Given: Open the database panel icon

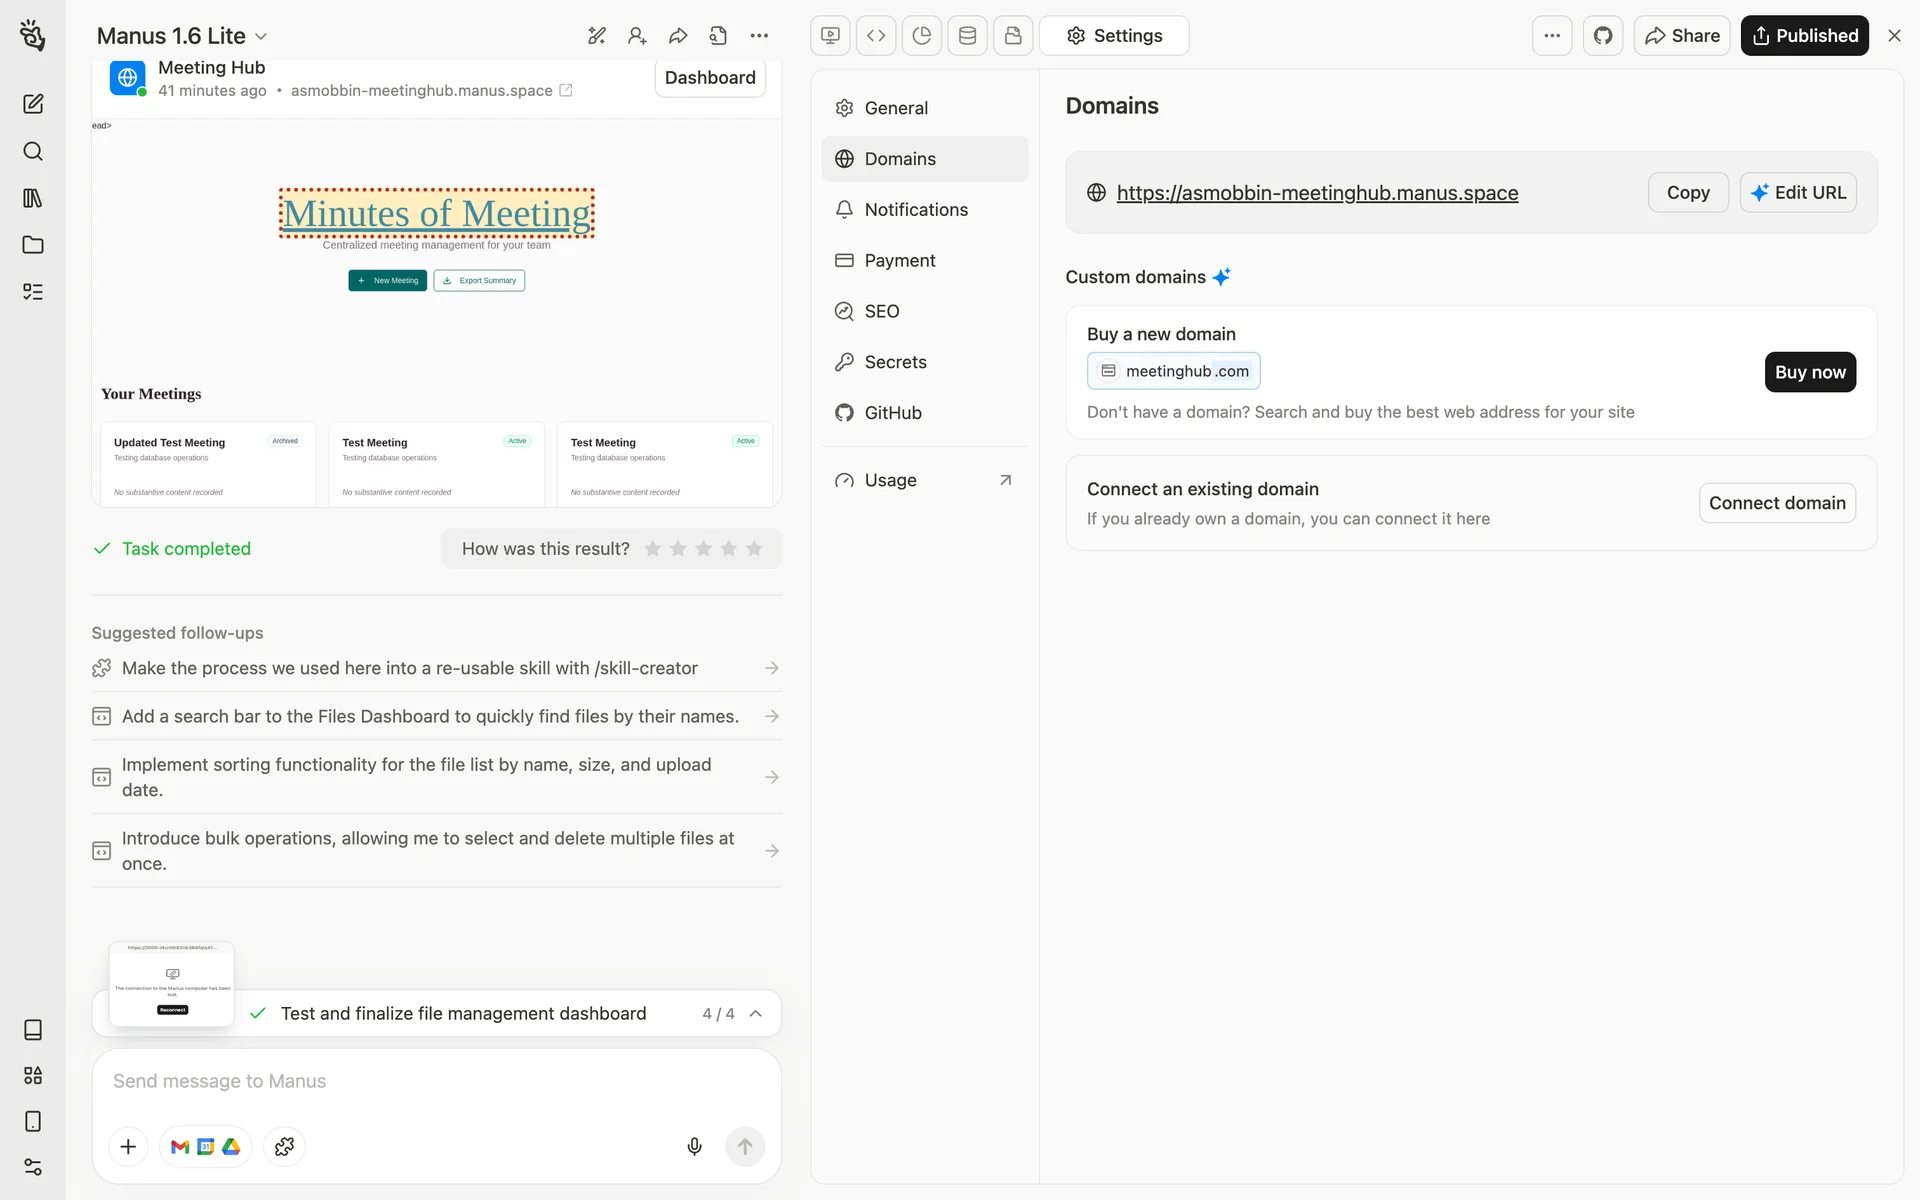Looking at the screenshot, I should click(x=967, y=36).
